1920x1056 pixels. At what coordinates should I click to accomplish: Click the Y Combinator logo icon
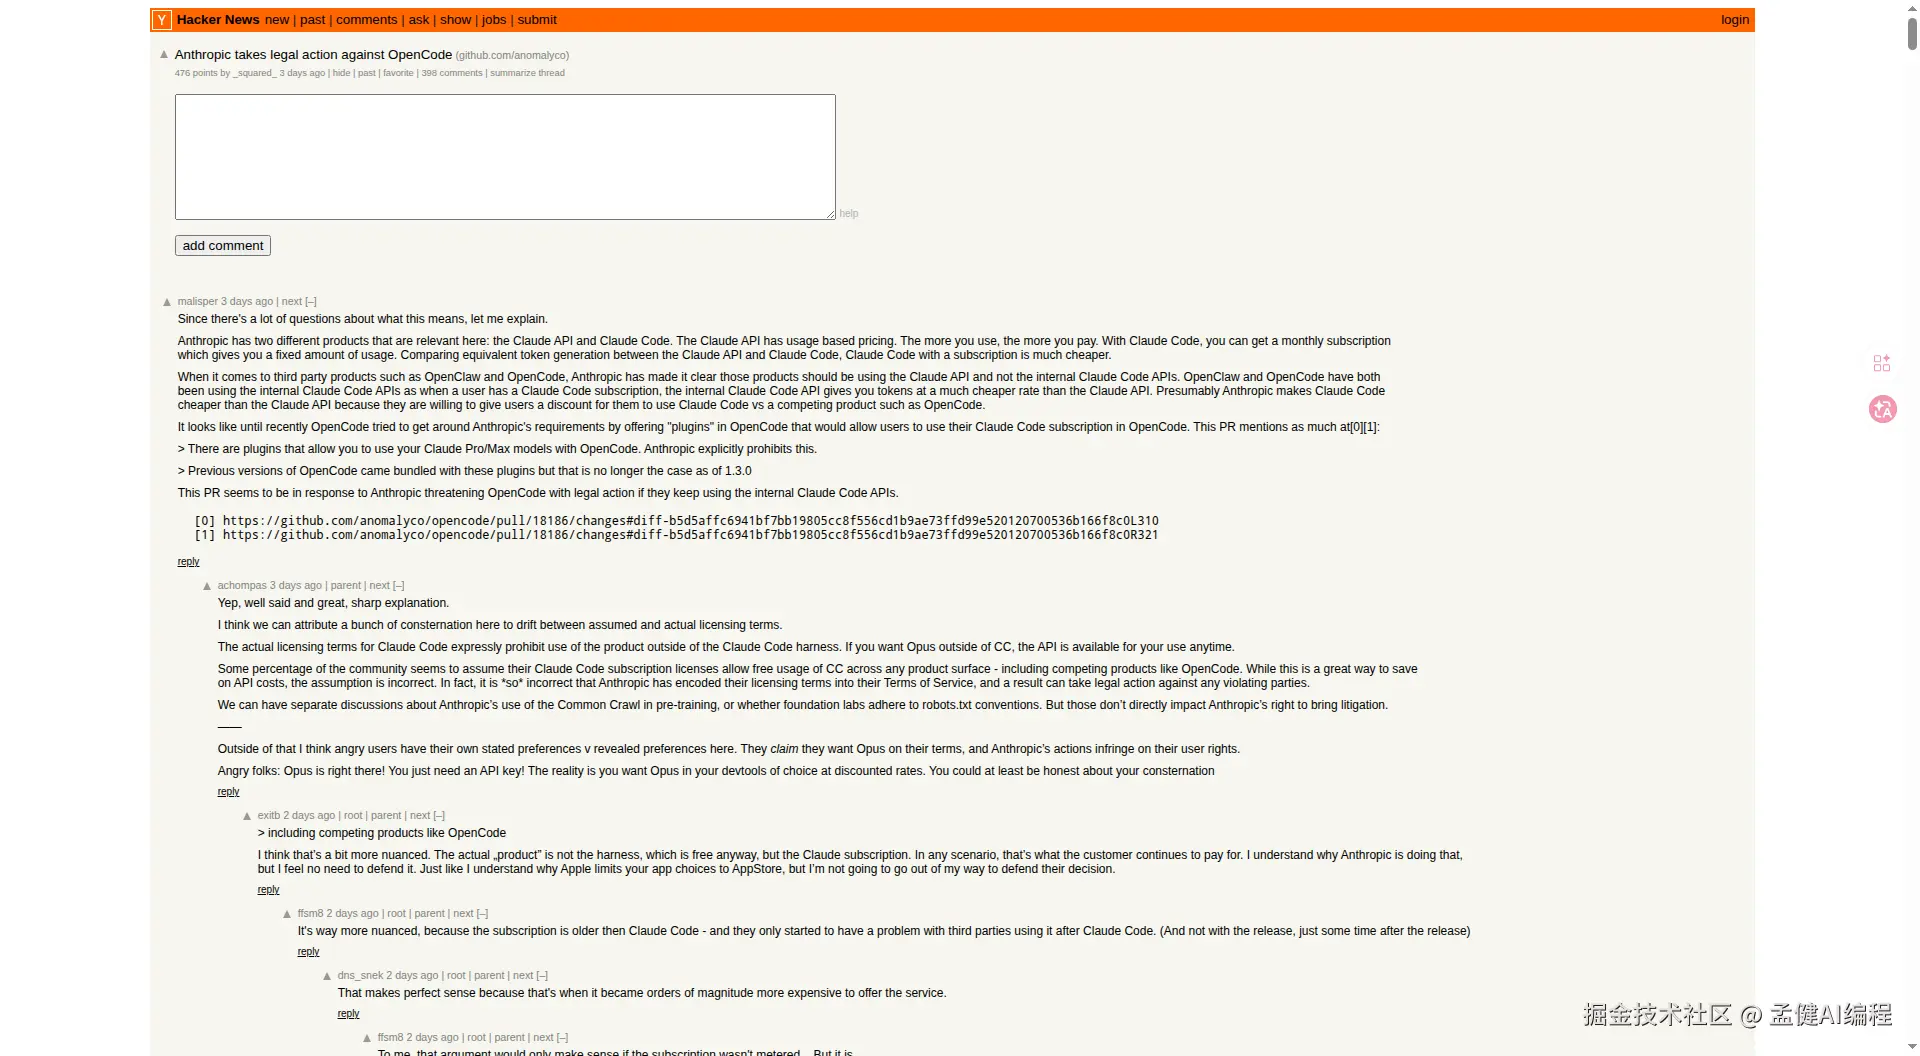pyautogui.click(x=162, y=20)
